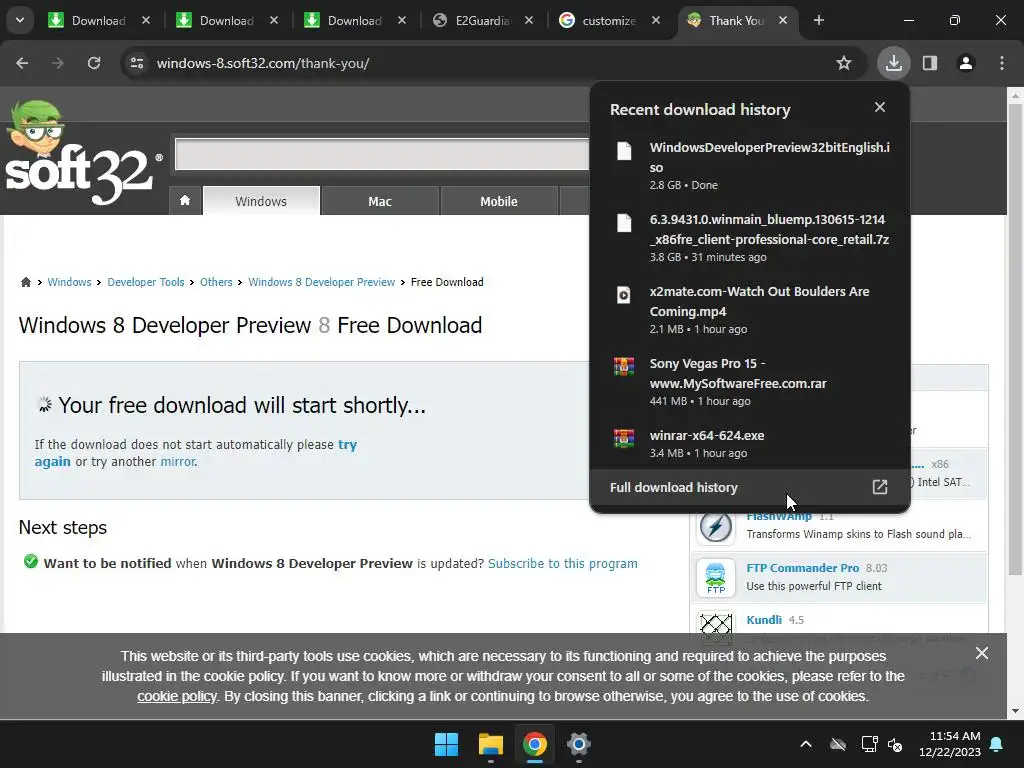Expand the tab search dropdown arrow
Image resolution: width=1024 pixels, height=768 pixels.
20,20
